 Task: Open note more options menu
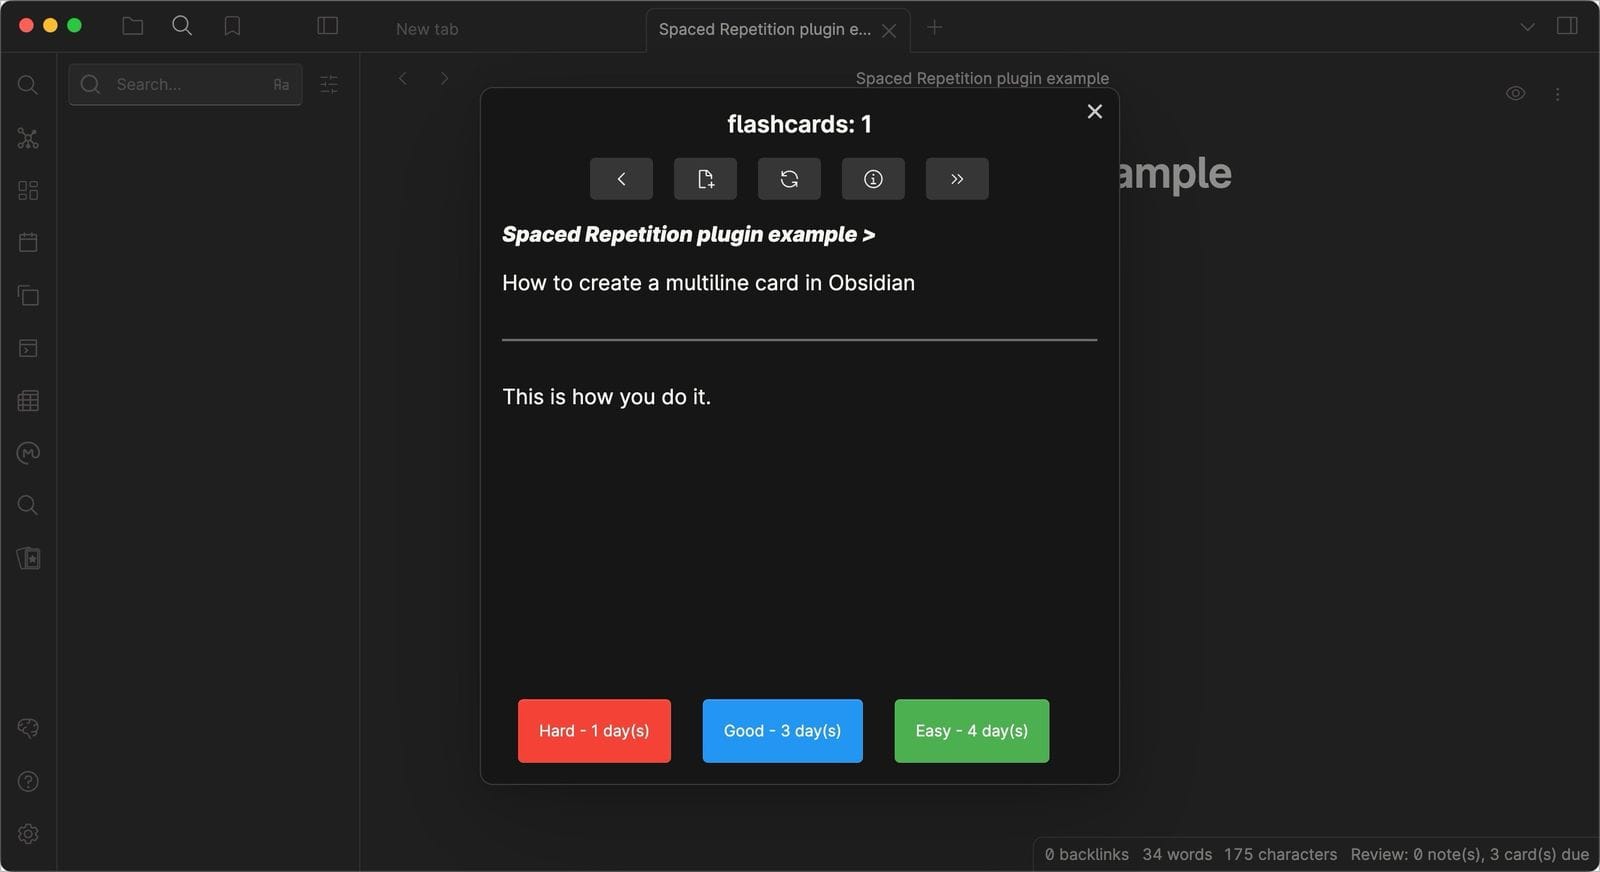[x=1558, y=94]
